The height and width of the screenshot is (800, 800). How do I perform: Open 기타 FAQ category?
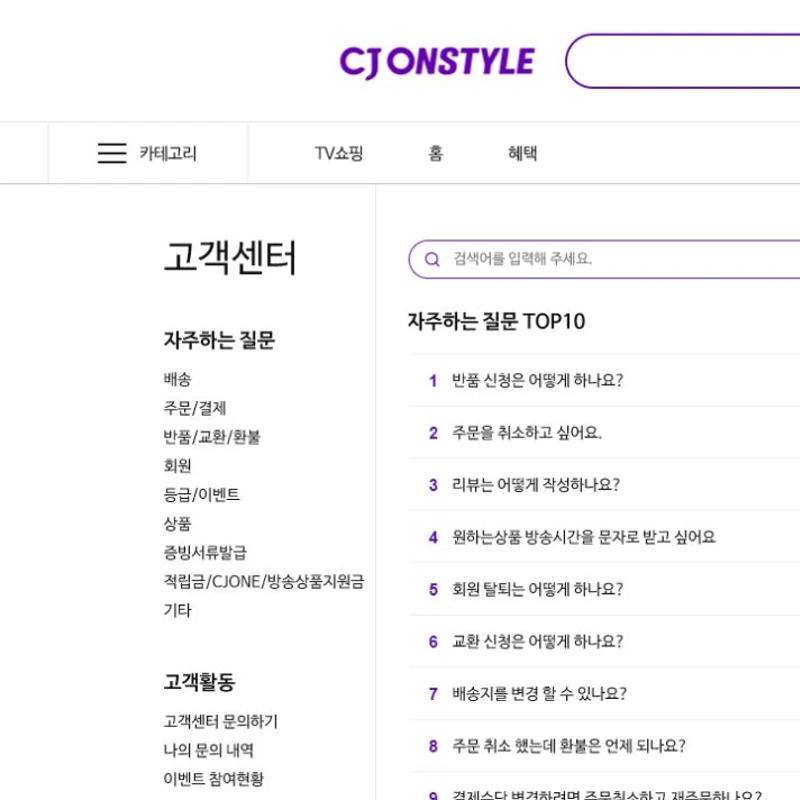(x=177, y=610)
